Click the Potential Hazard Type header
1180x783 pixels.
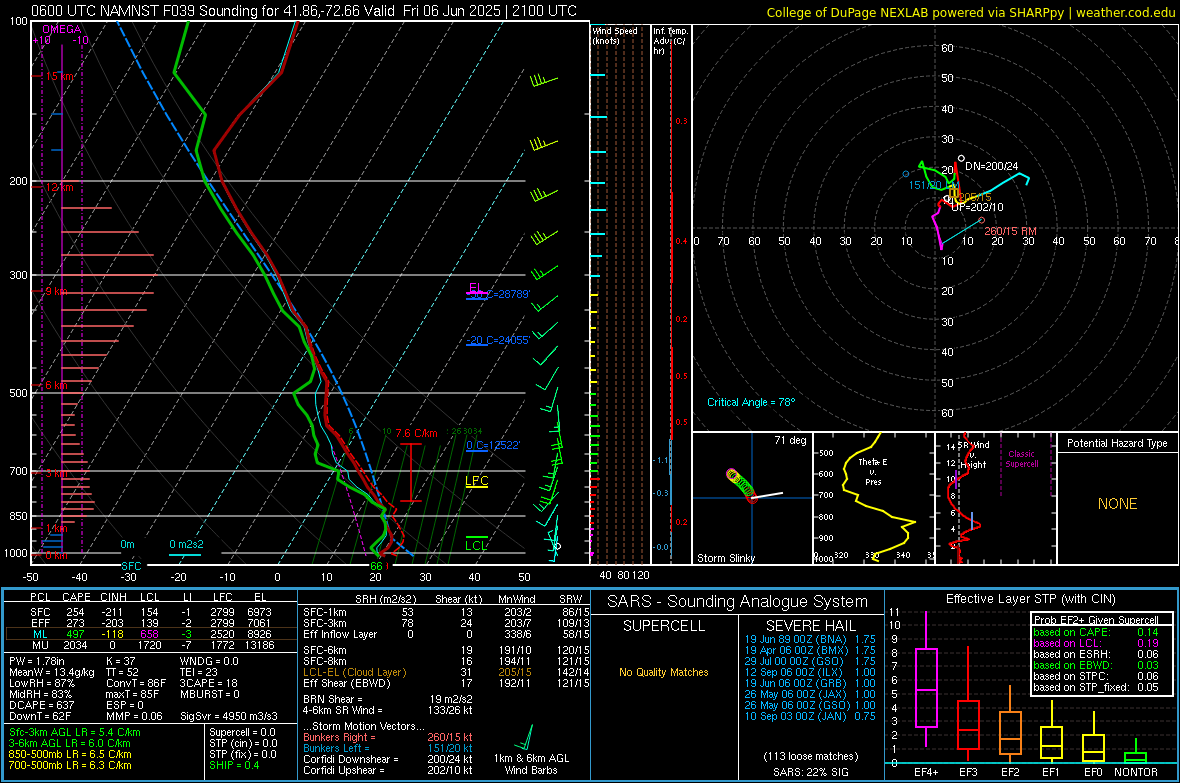1117,443
